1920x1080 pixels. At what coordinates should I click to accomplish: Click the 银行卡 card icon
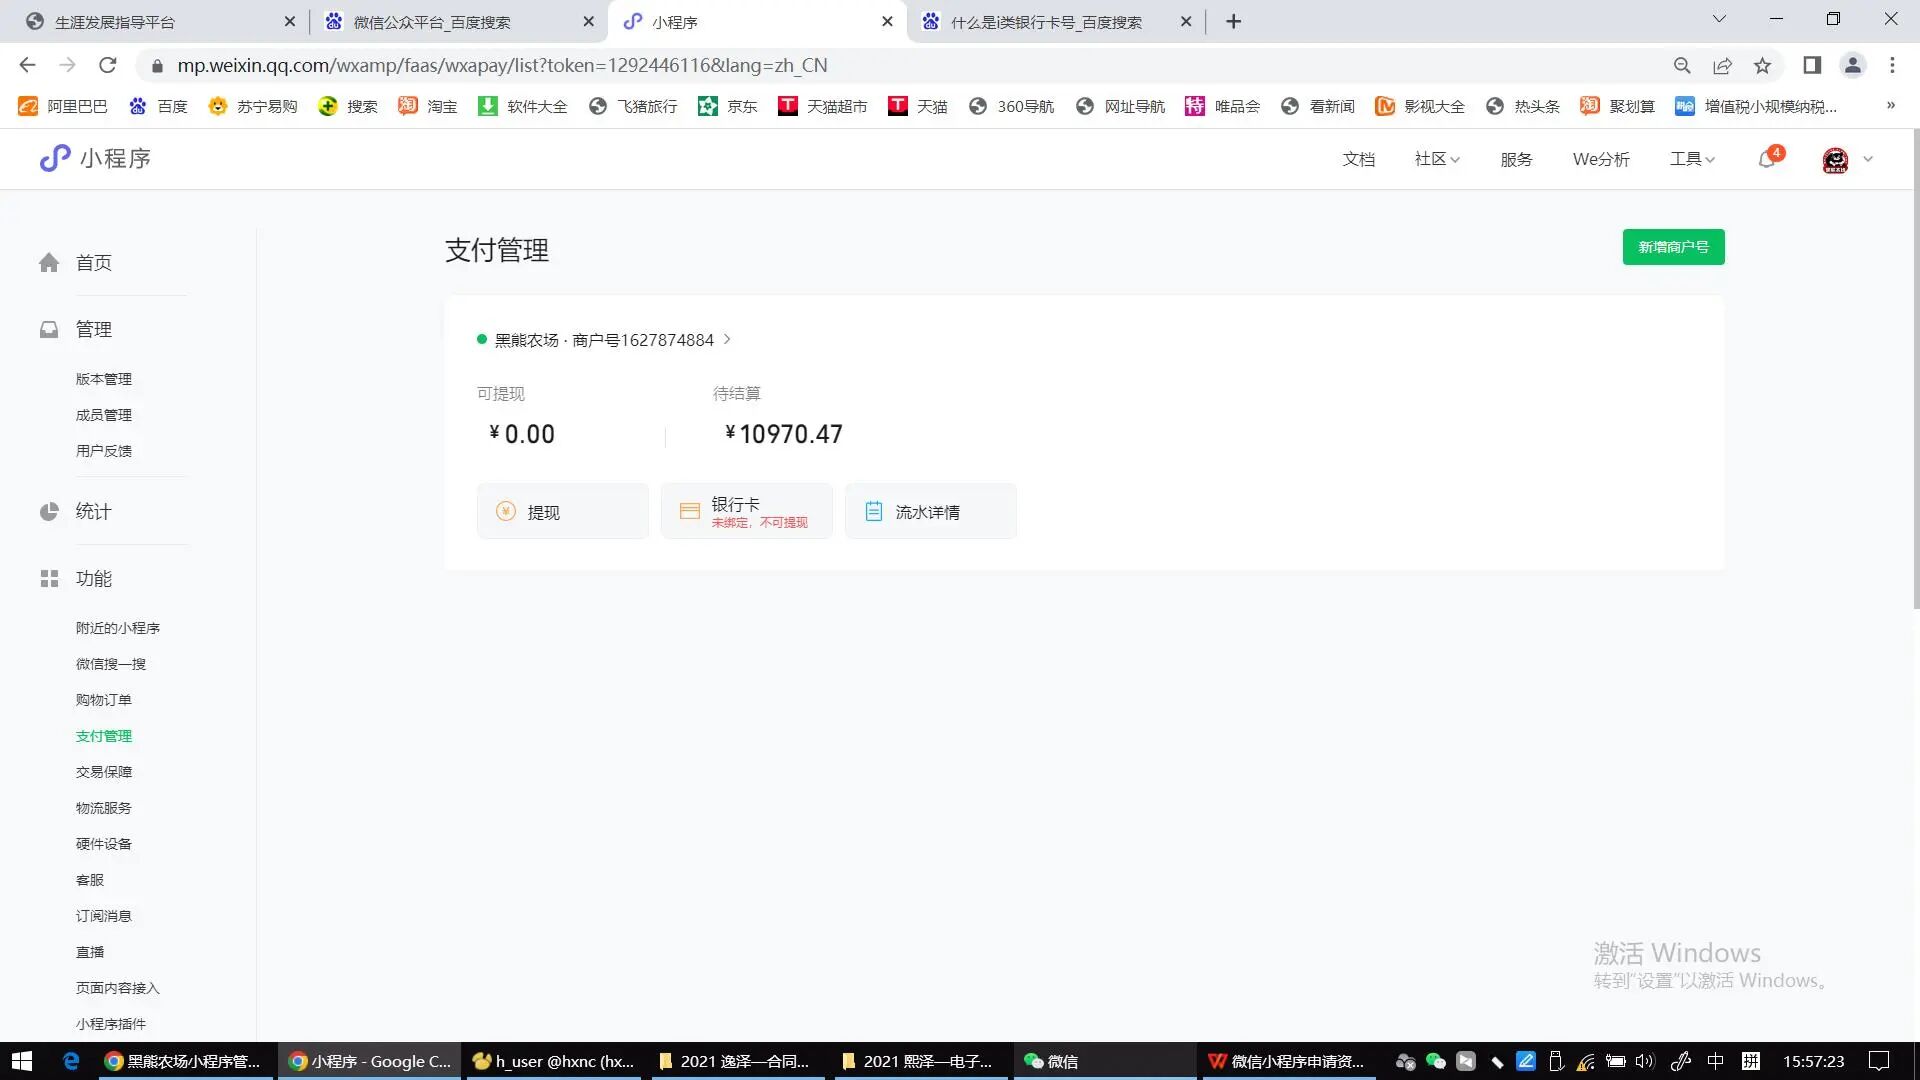click(690, 512)
